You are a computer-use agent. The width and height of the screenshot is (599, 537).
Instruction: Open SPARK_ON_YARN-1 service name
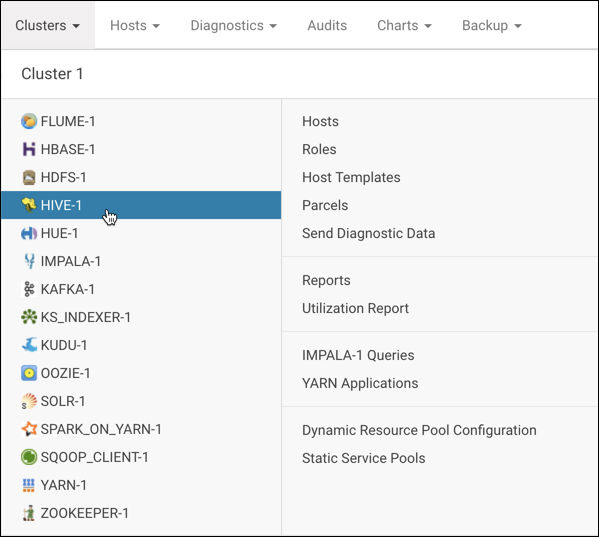pyautogui.click(x=101, y=429)
